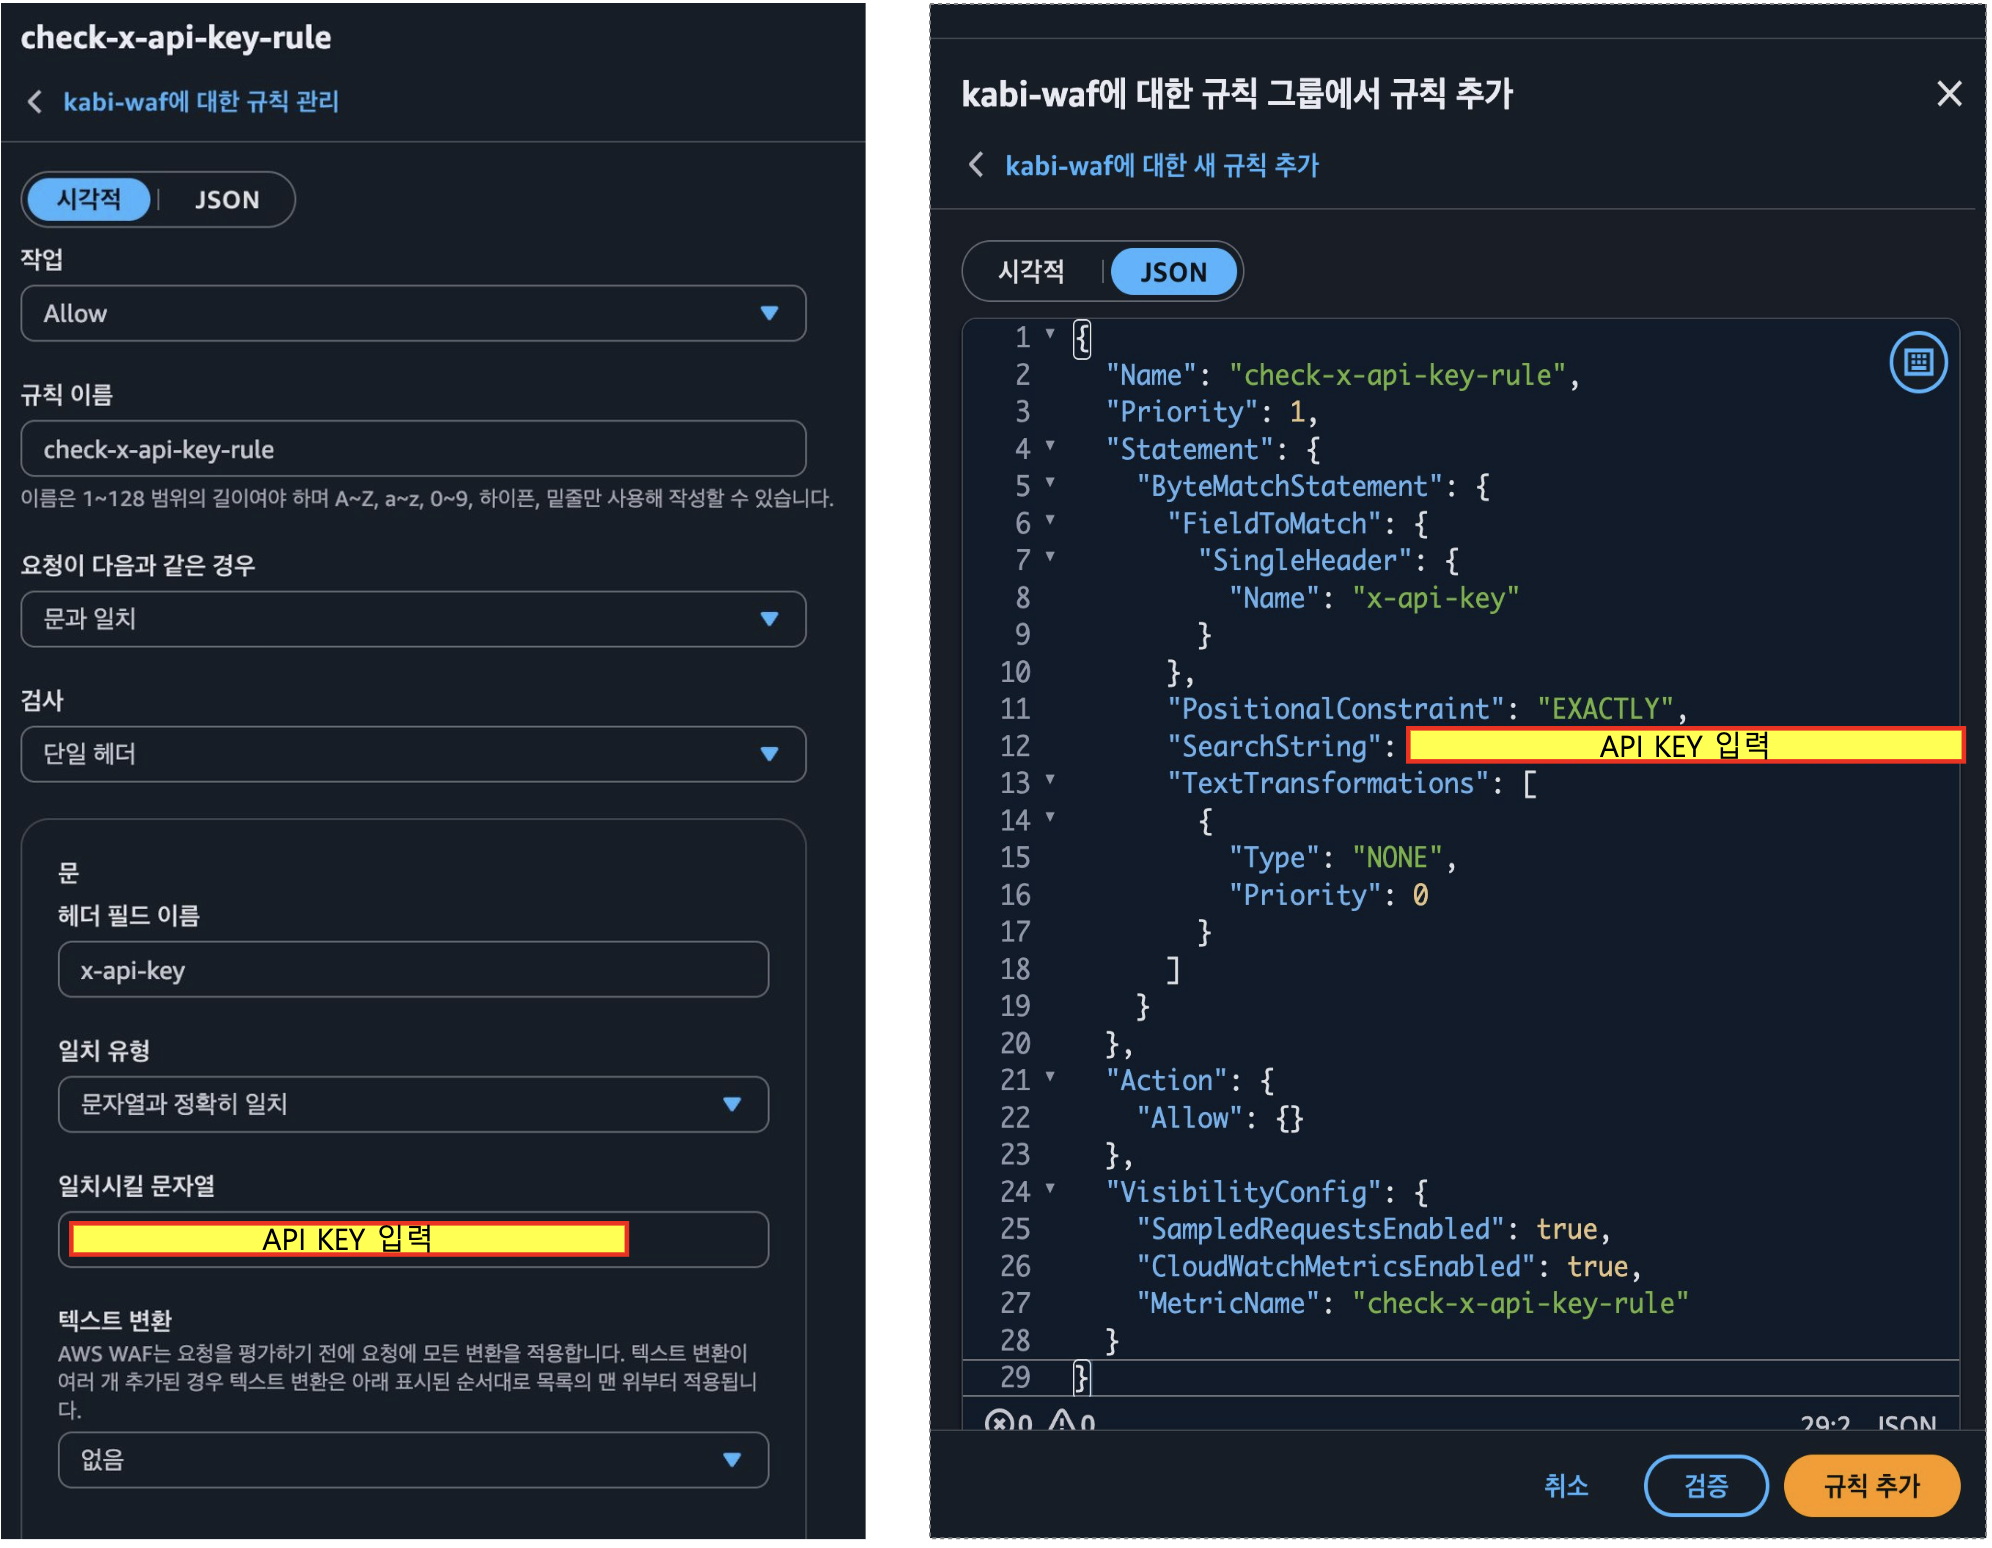The height and width of the screenshot is (1548, 1992).
Task: Click the 검증 validate button
Action: pos(1705,1485)
